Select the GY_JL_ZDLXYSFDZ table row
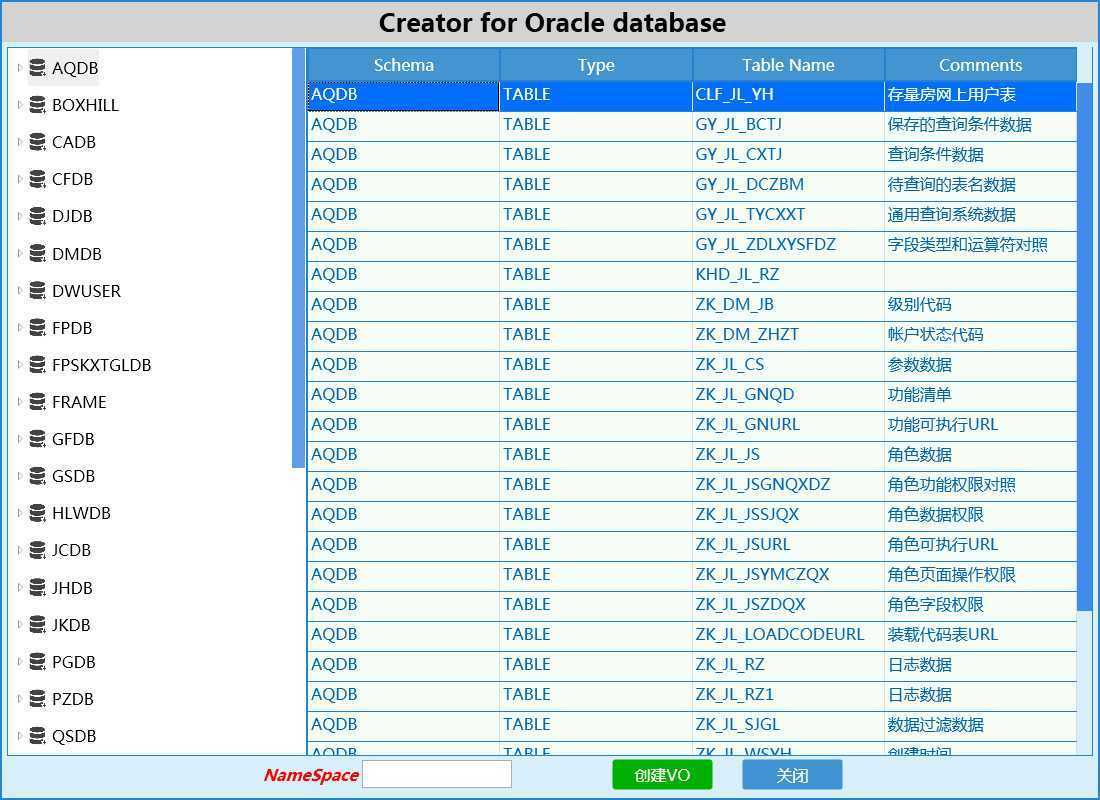This screenshot has height=800, width=1100. tap(692, 245)
